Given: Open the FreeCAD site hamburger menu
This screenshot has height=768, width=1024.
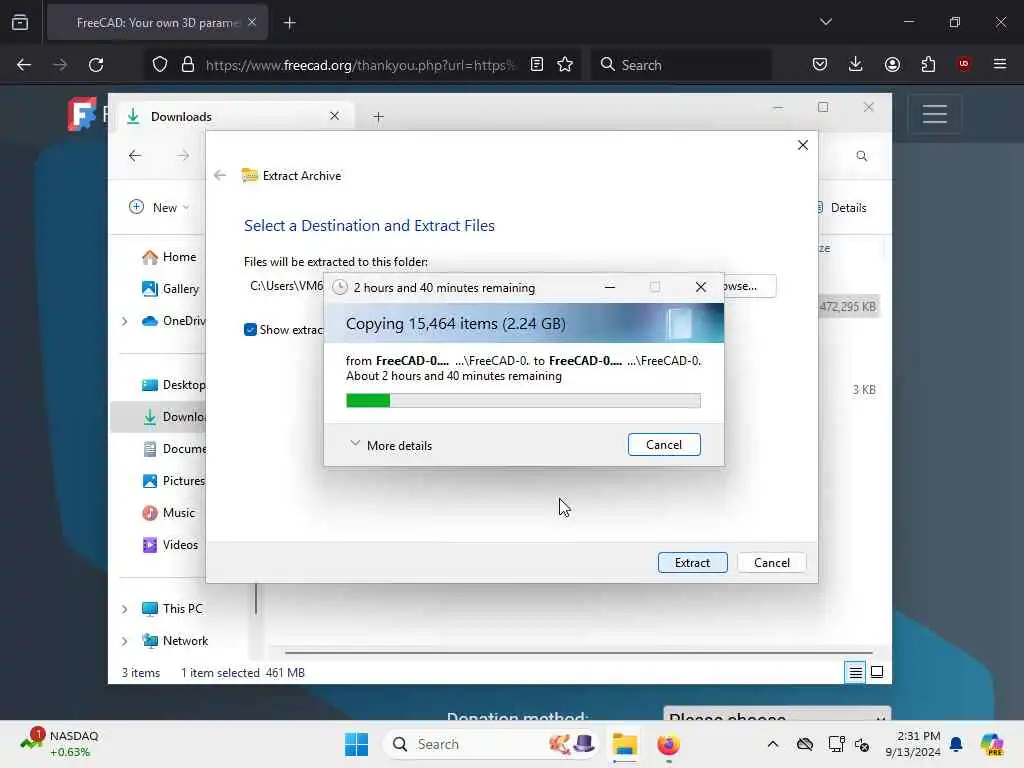Looking at the screenshot, I should pos(935,114).
